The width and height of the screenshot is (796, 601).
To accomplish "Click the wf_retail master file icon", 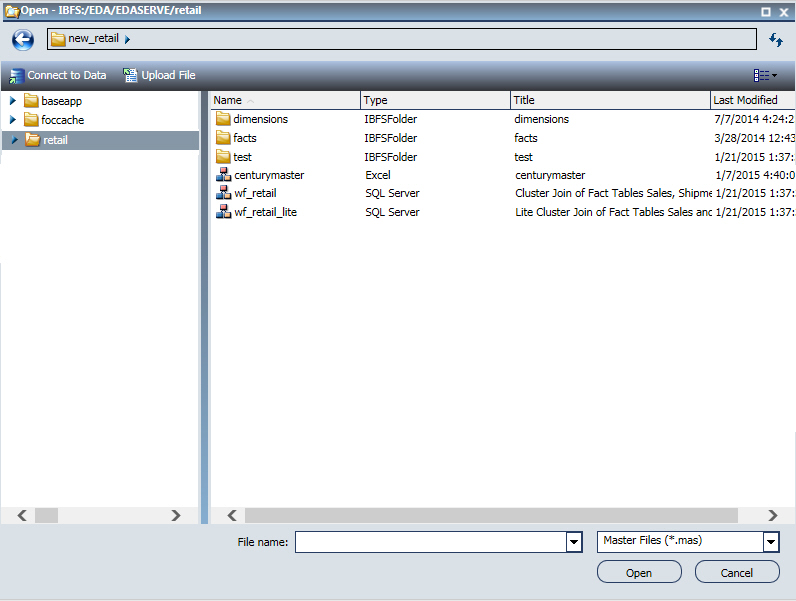I will pyautogui.click(x=223, y=193).
